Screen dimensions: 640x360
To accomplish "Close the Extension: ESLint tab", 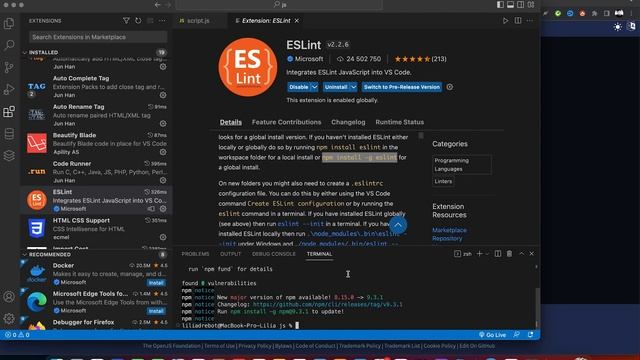I will coord(297,20).
